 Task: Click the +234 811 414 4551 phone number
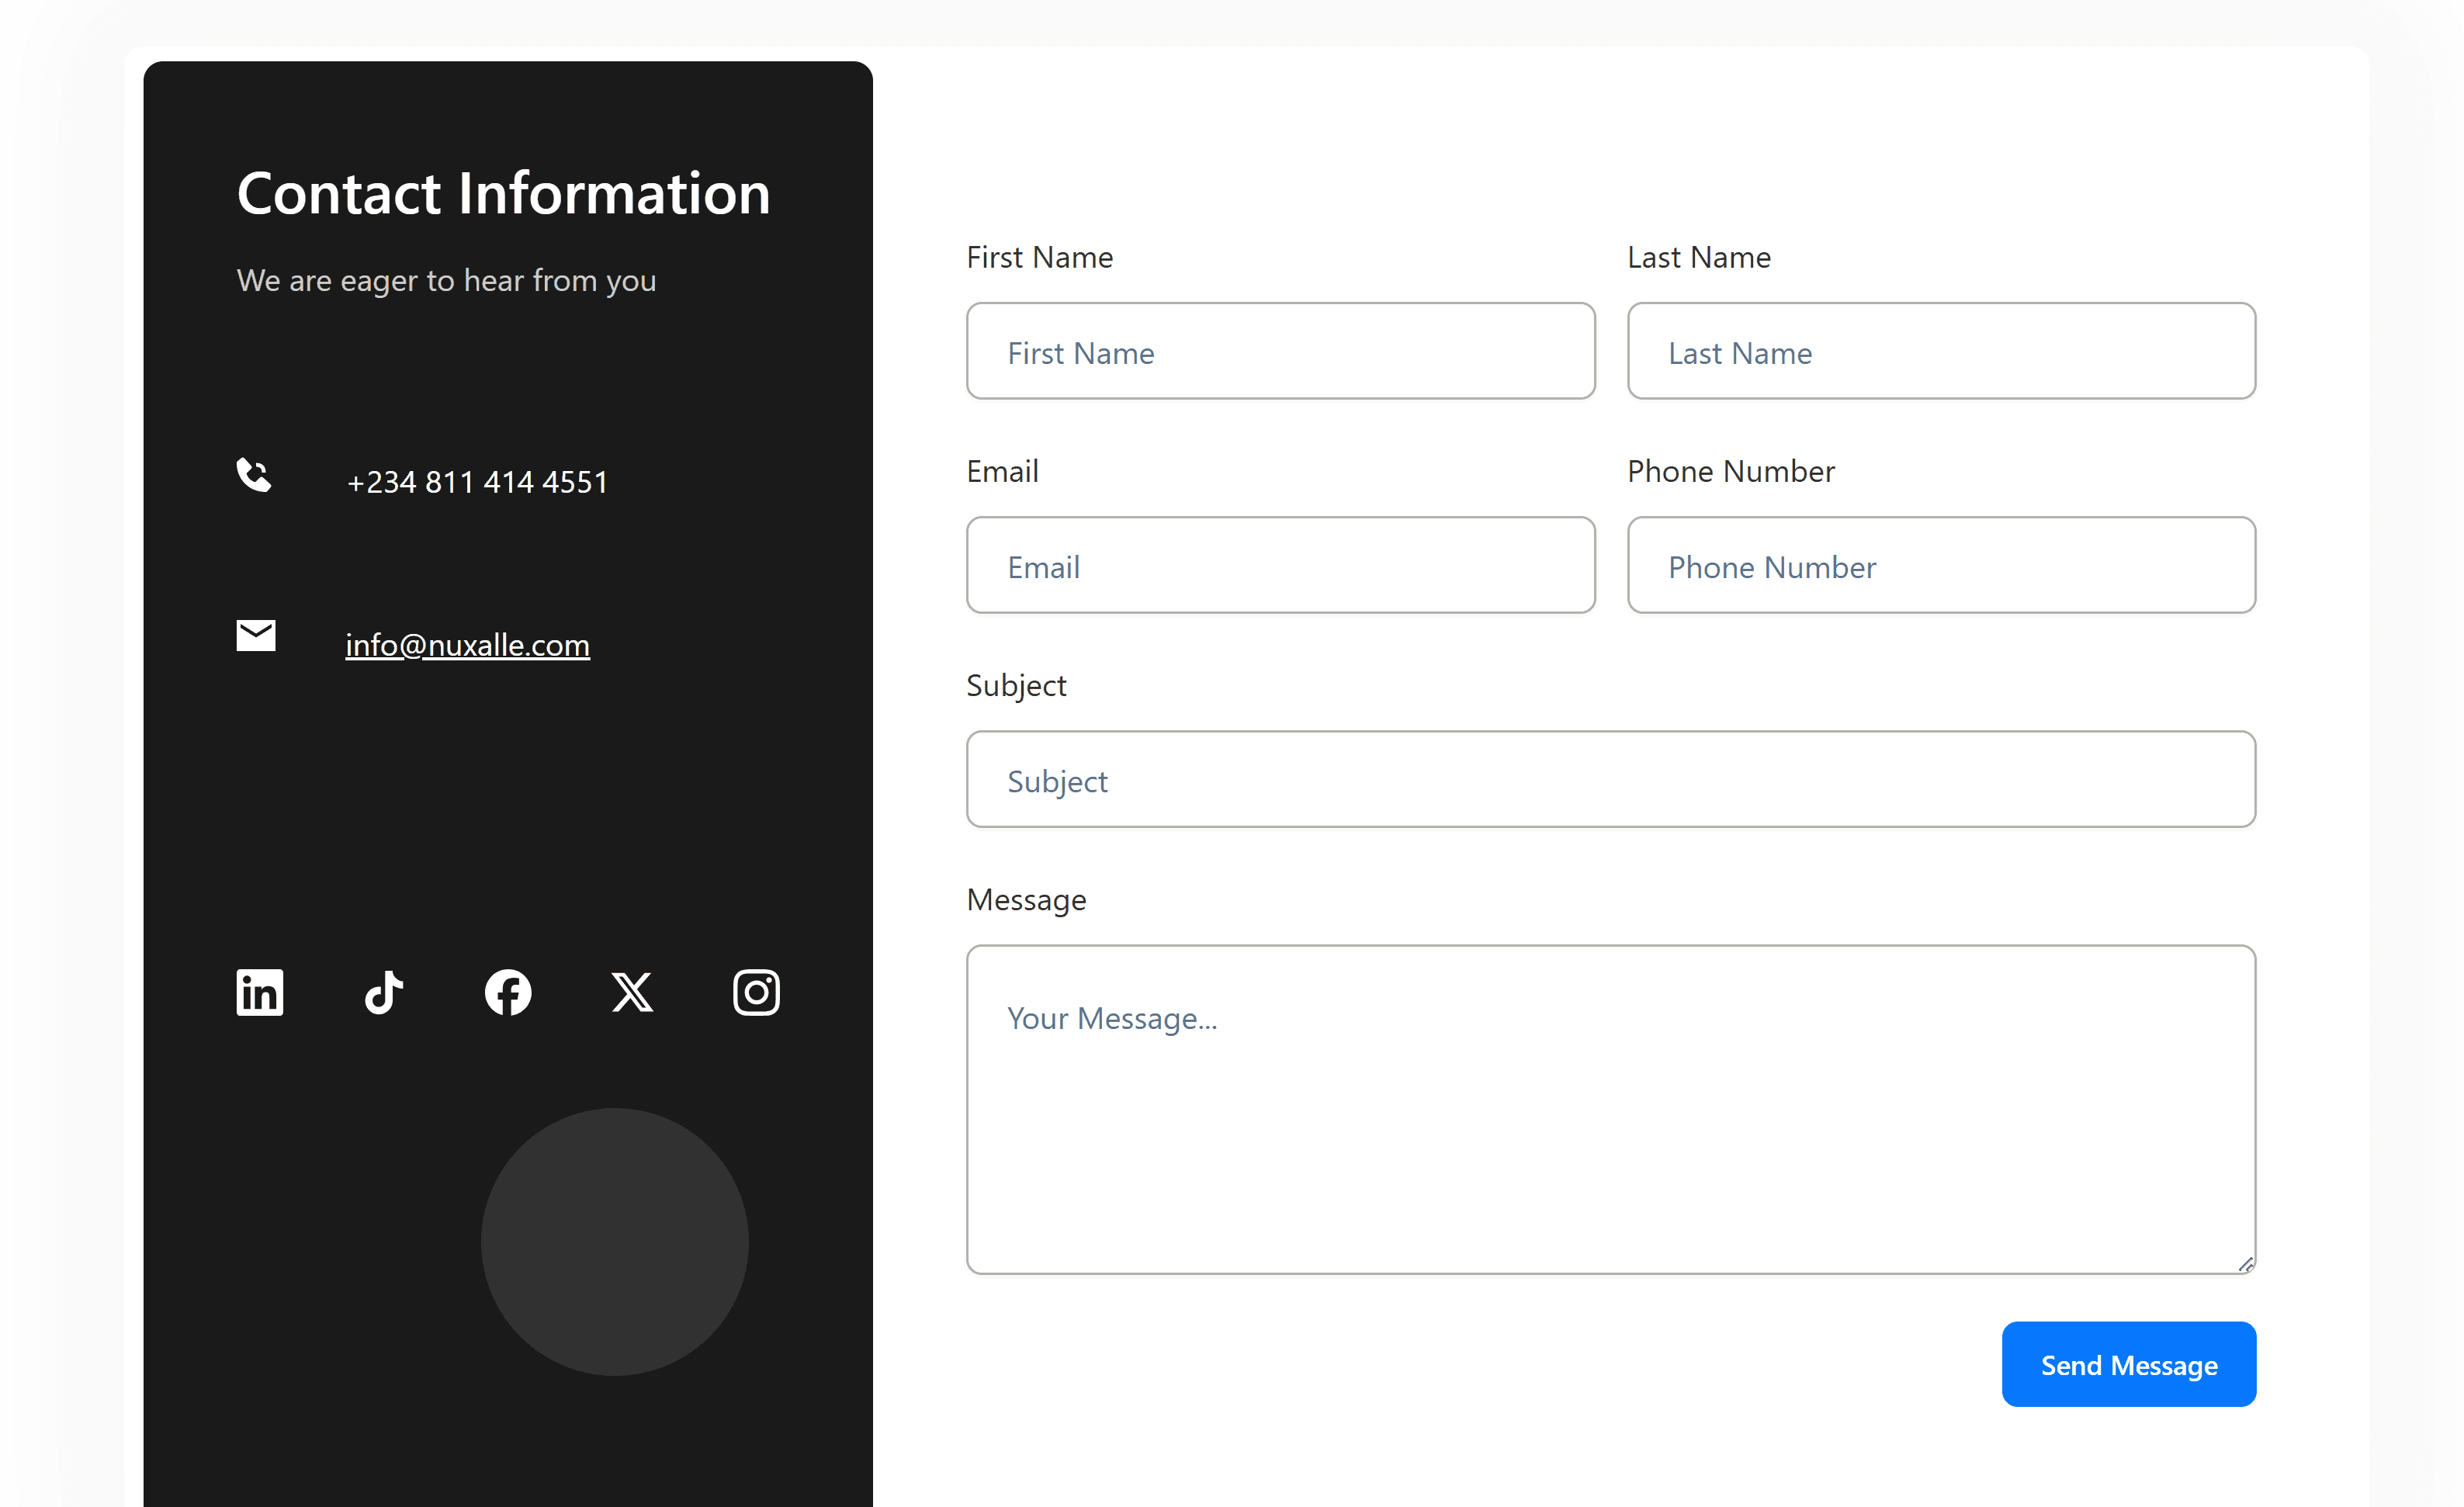[x=477, y=482]
